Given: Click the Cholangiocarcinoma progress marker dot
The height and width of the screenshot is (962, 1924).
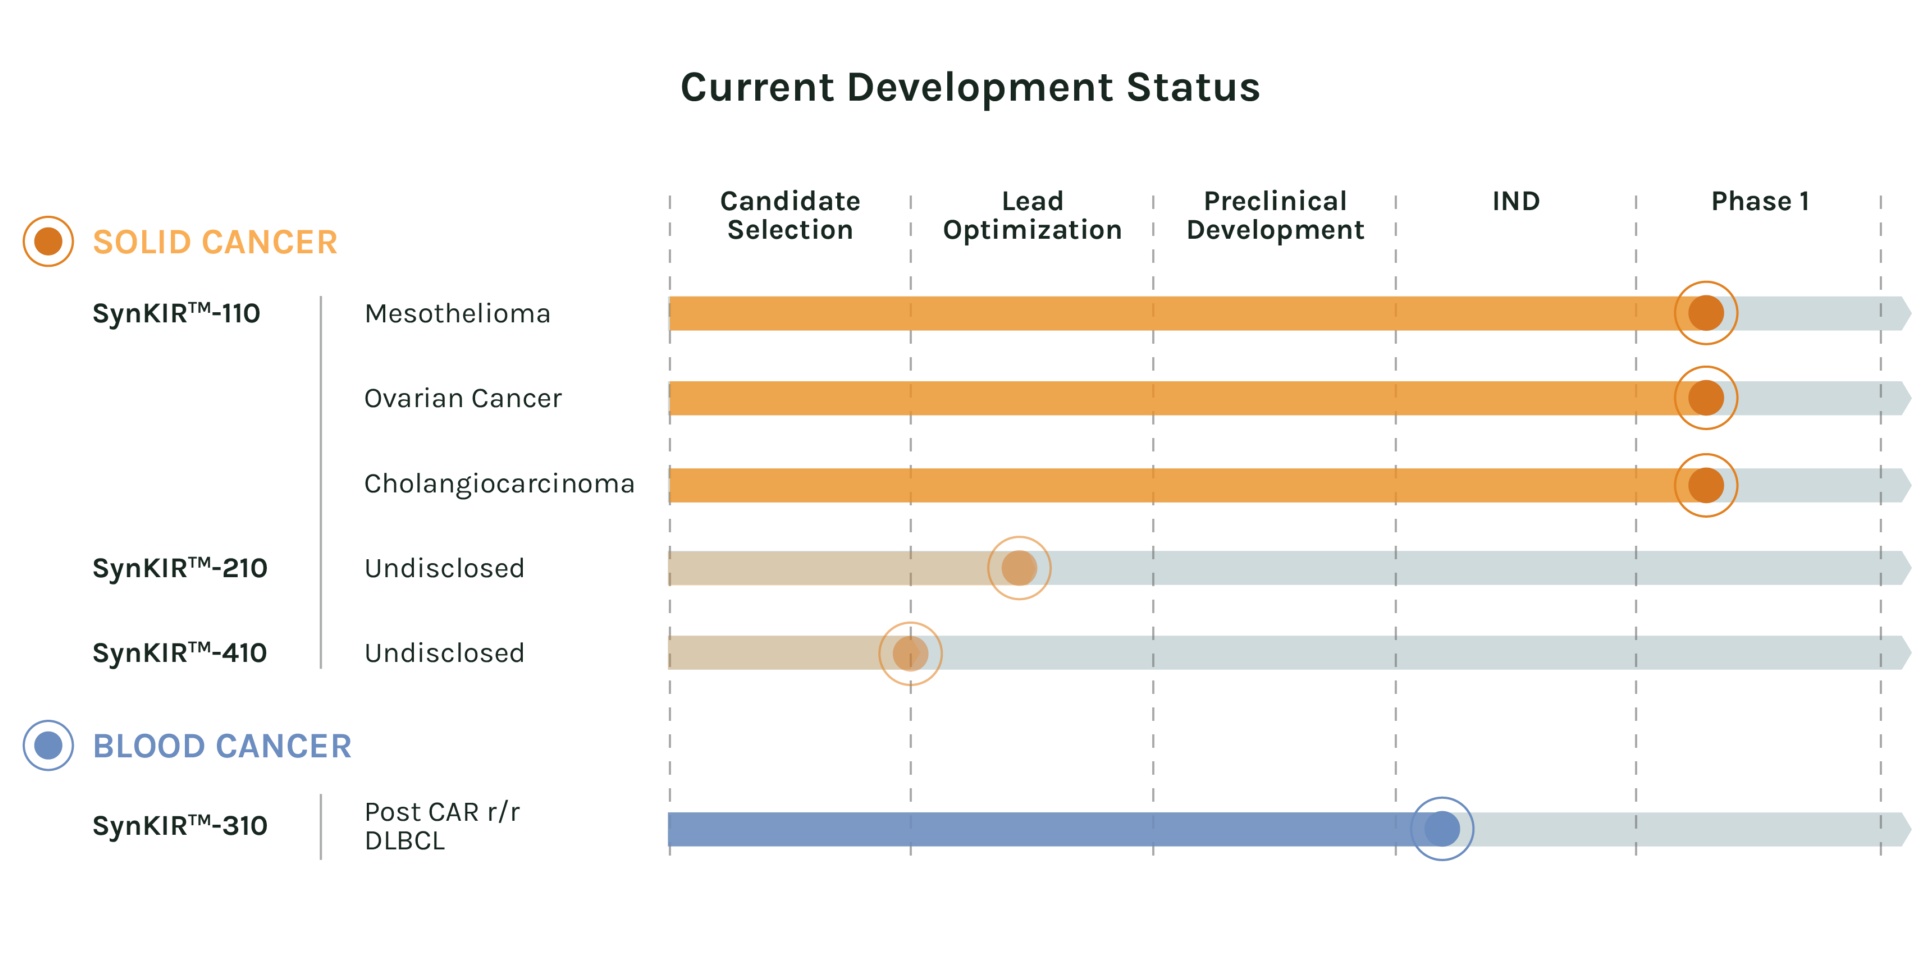Looking at the screenshot, I should point(1705,485).
